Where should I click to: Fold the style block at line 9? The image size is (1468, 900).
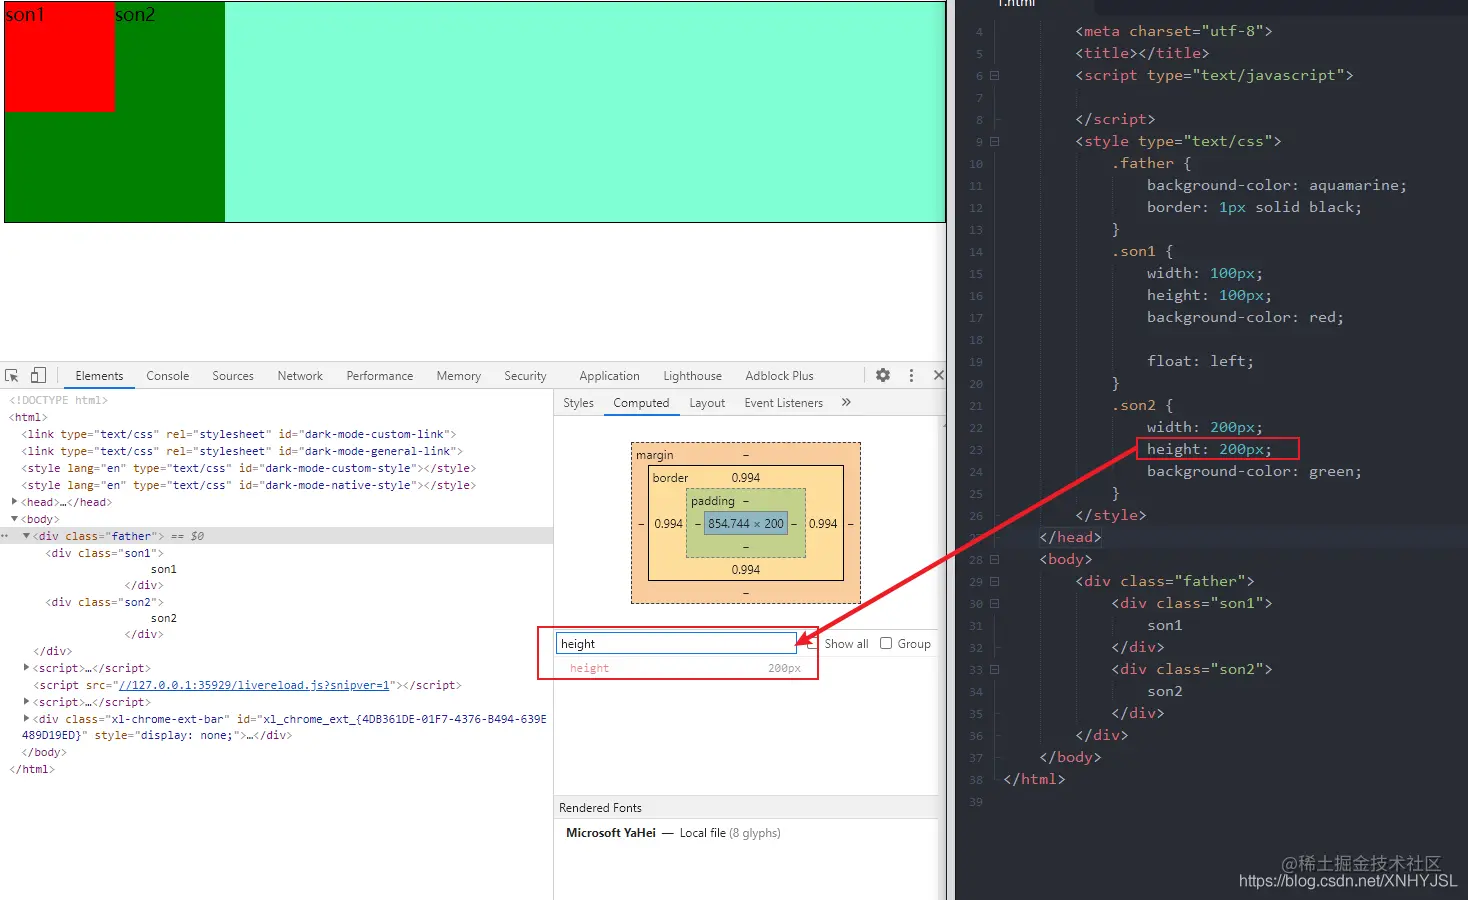pyautogui.click(x=994, y=141)
